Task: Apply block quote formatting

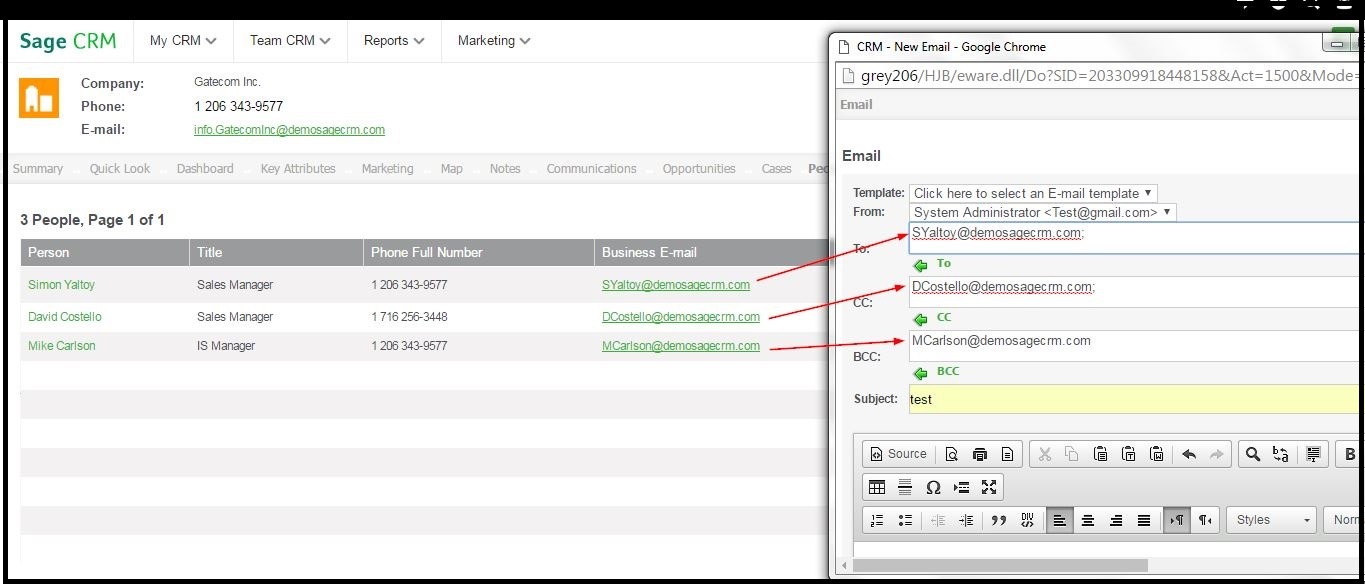Action: click(x=998, y=520)
